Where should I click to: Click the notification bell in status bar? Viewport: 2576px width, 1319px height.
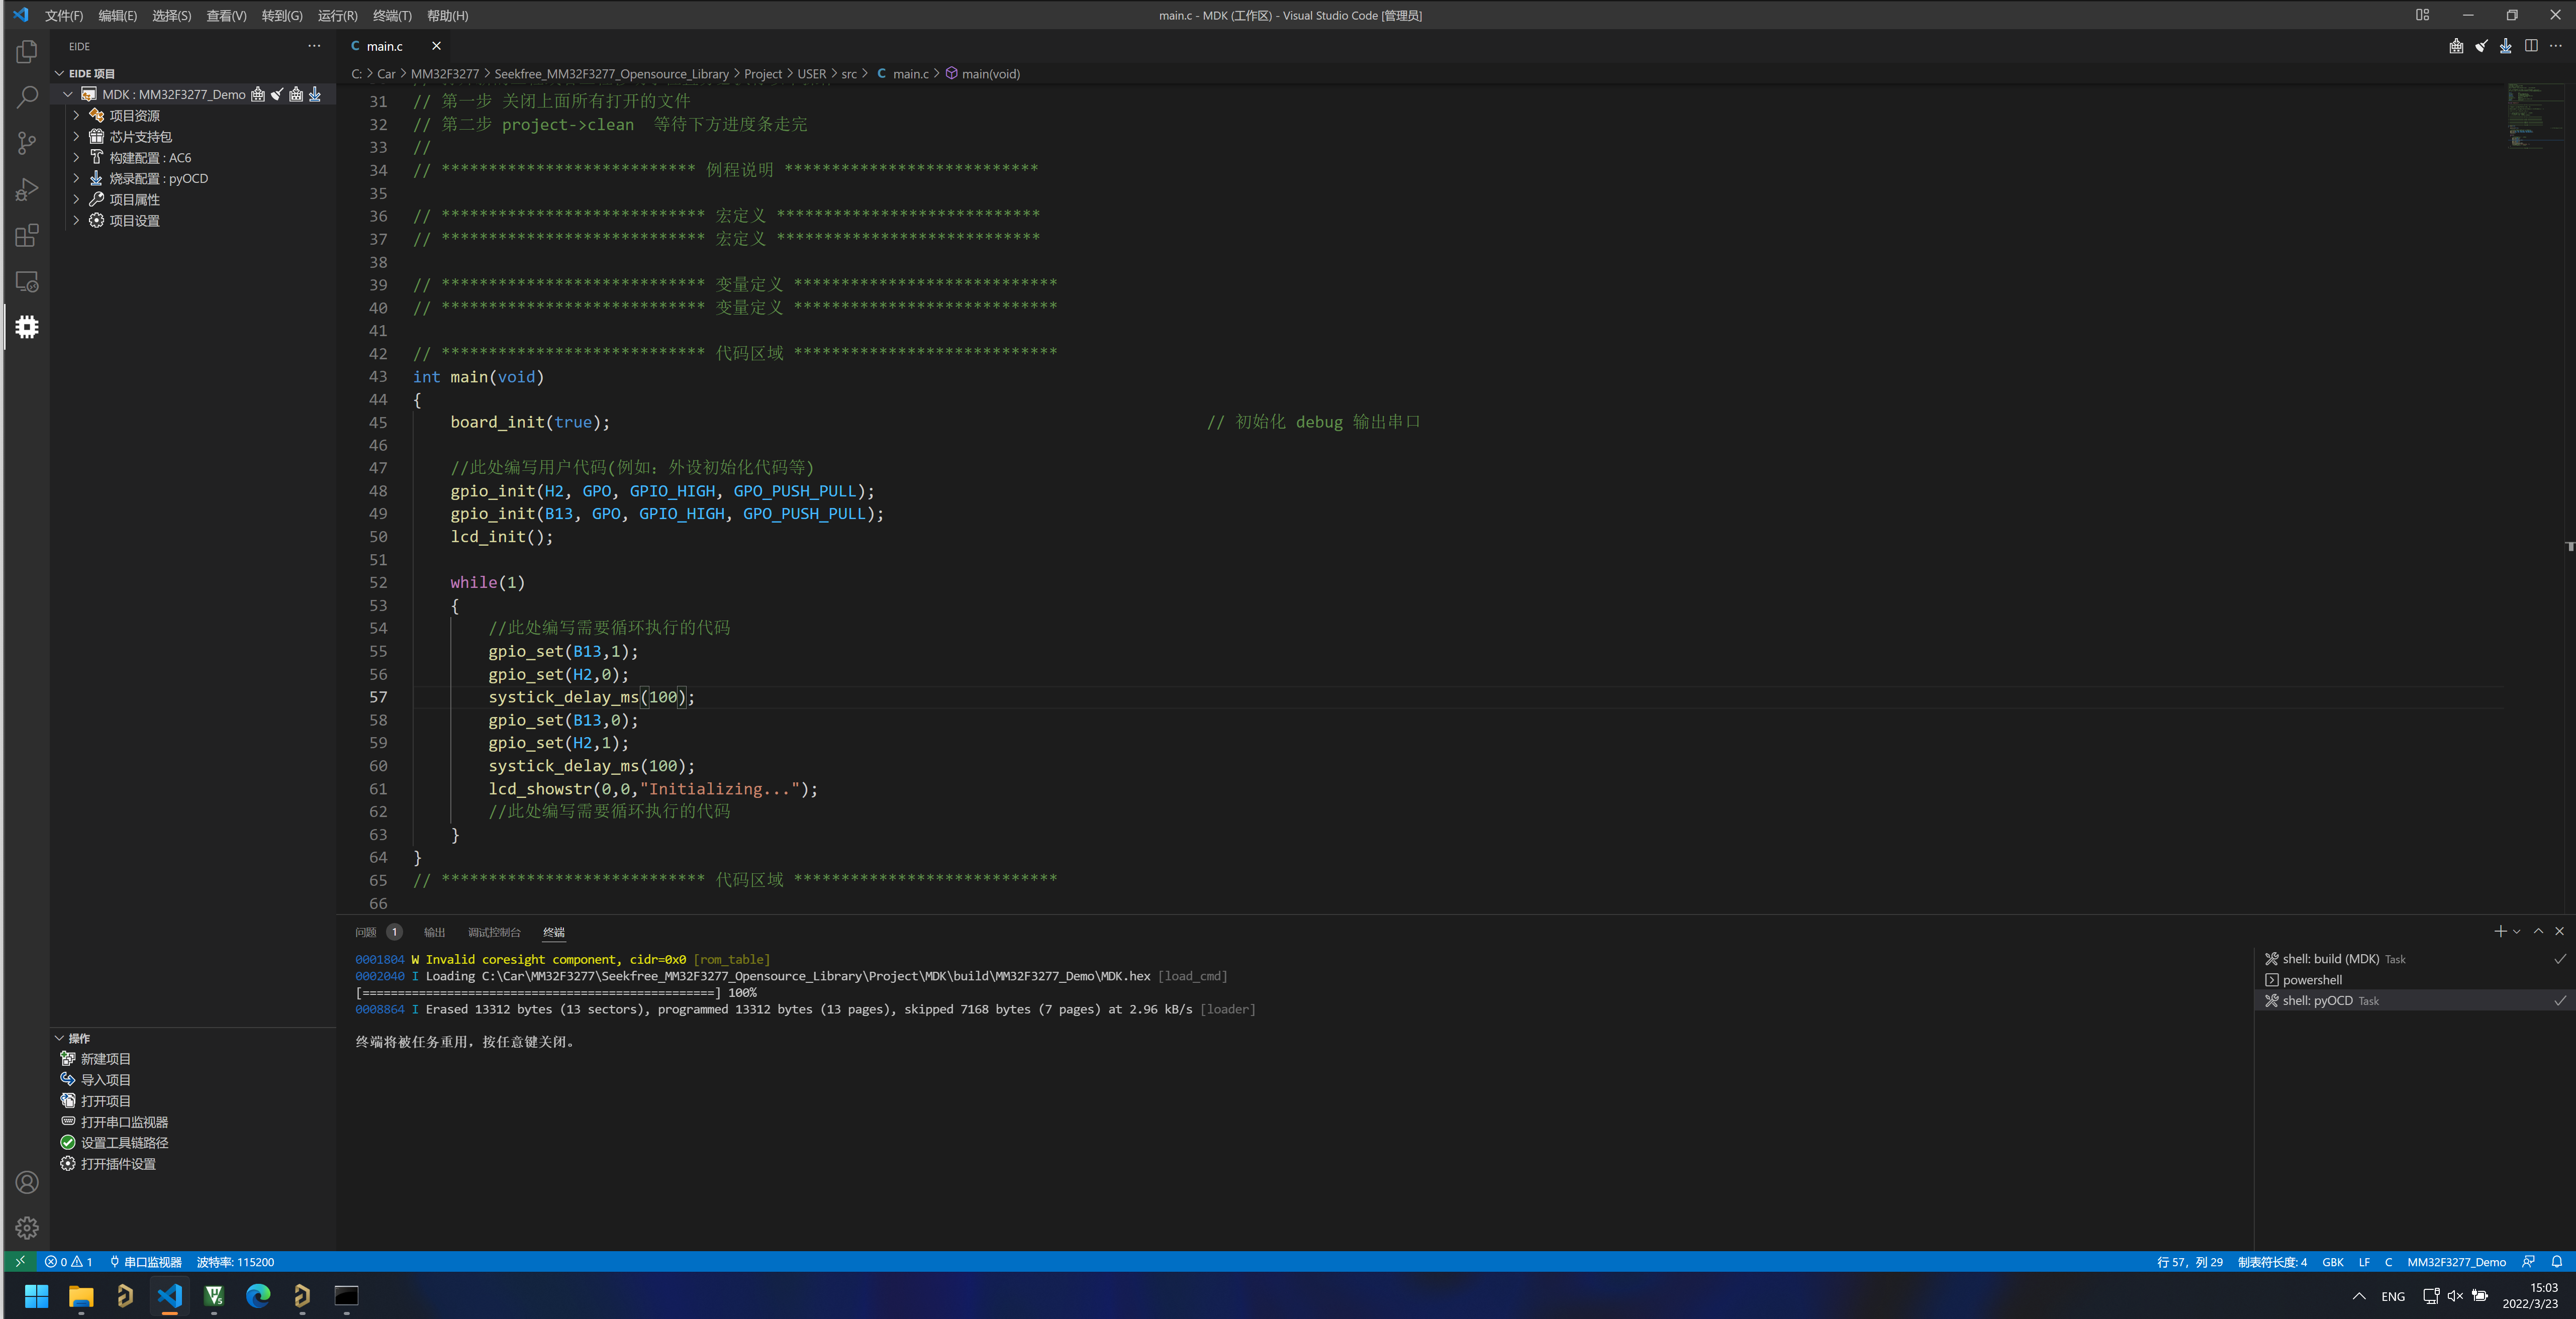pos(2556,1262)
